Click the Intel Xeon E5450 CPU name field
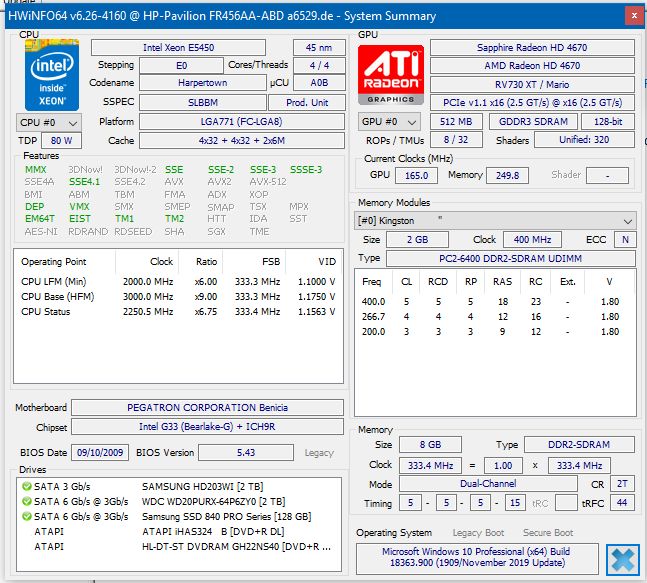Viewport: 647px width, 583px height. 178,47
